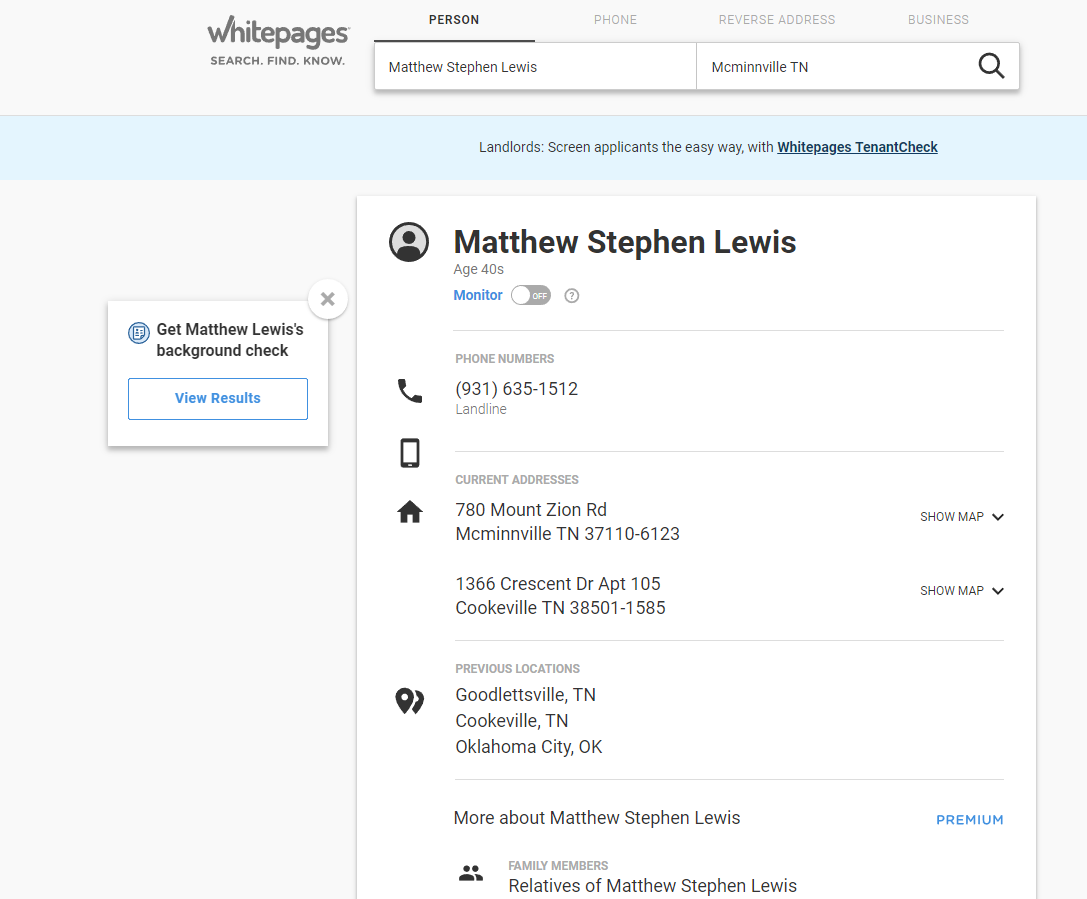The height and width of the screenshot is (899, 1087).
Task: Click the Monitor link
Action: click(x=478, y=295)
